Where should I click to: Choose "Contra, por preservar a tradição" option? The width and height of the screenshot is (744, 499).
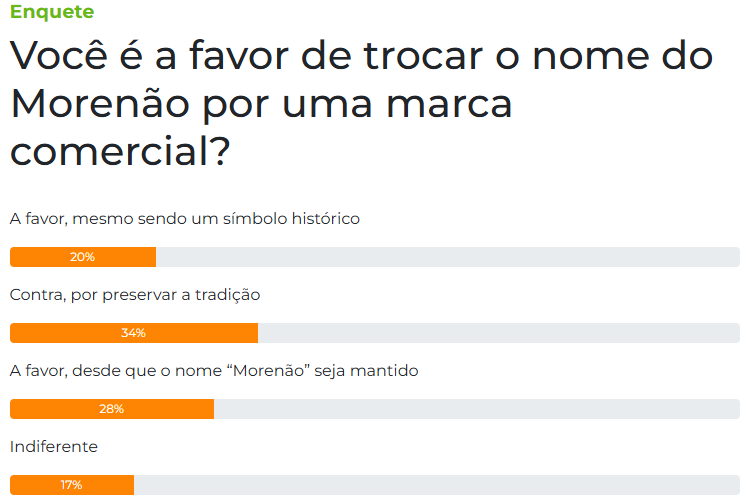click(x=134, y=294)
